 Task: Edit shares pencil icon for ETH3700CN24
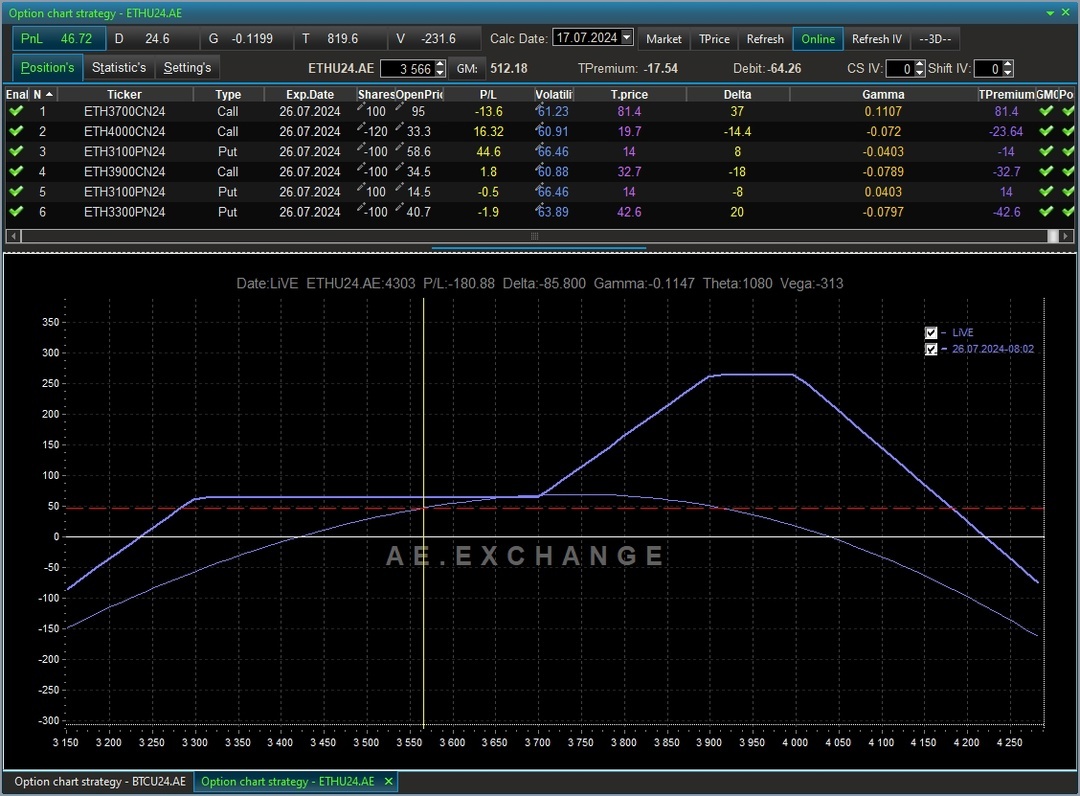(361, 107)
